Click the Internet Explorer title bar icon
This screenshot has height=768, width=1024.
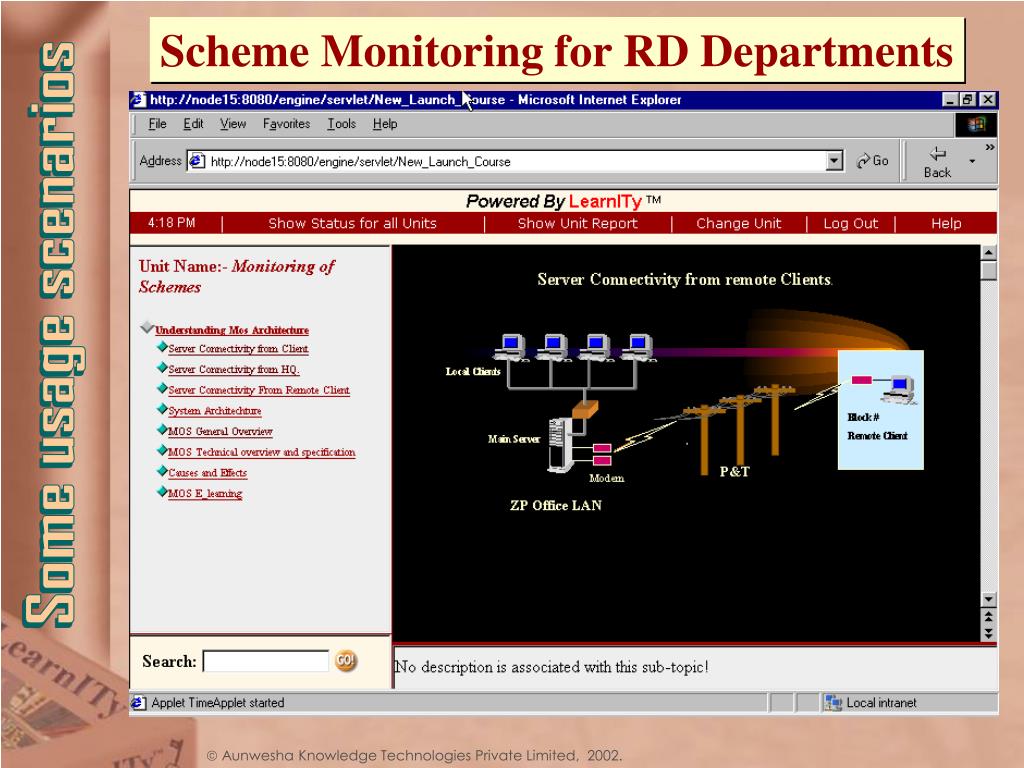pos(138,99)
